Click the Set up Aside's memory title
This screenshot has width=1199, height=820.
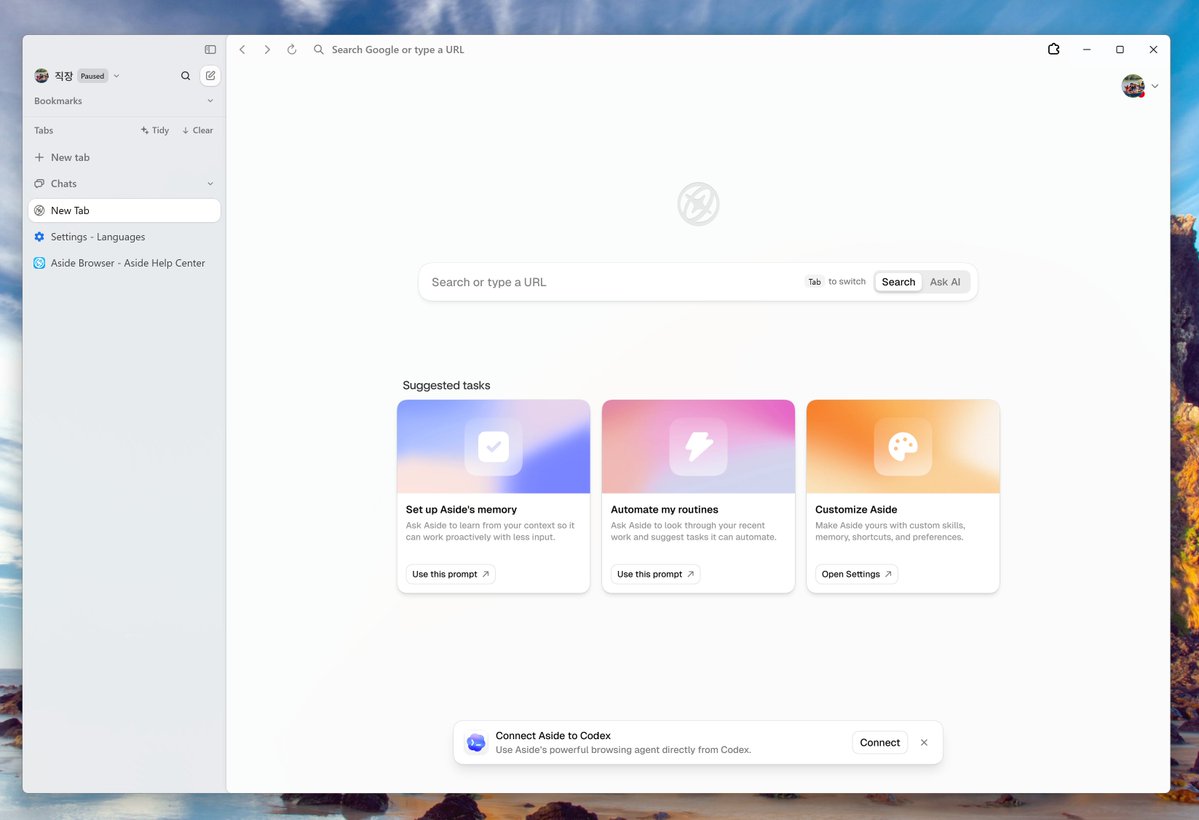click(x=461, y=509)
